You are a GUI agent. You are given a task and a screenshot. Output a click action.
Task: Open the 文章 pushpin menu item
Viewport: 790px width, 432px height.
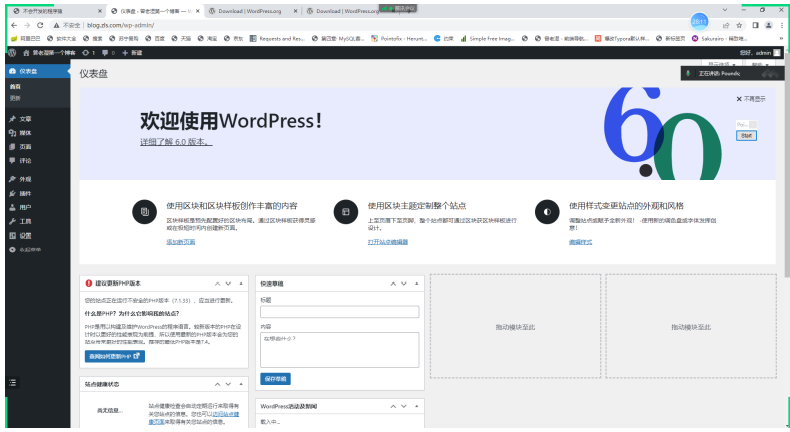(x=38, y=119)
